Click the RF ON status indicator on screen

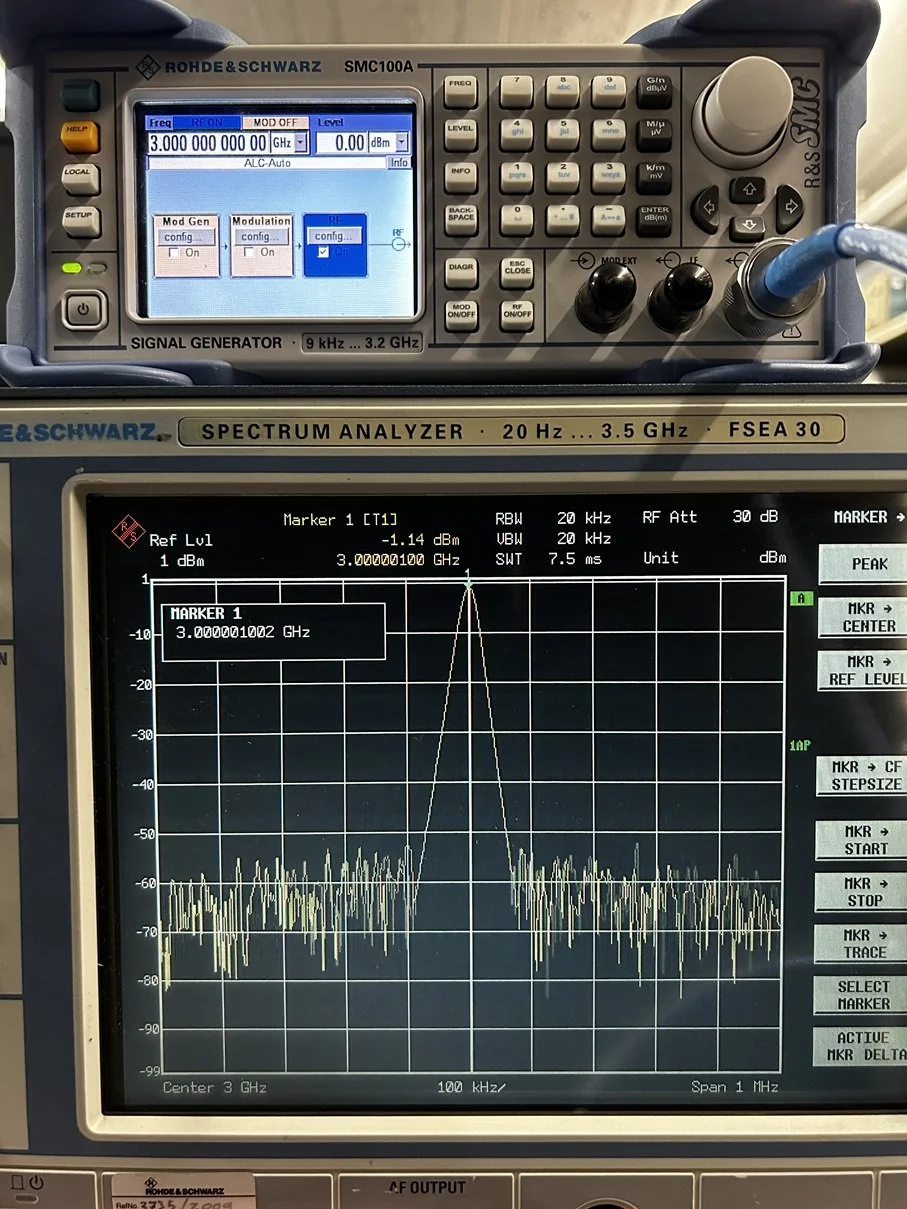(x=208, y=122)
